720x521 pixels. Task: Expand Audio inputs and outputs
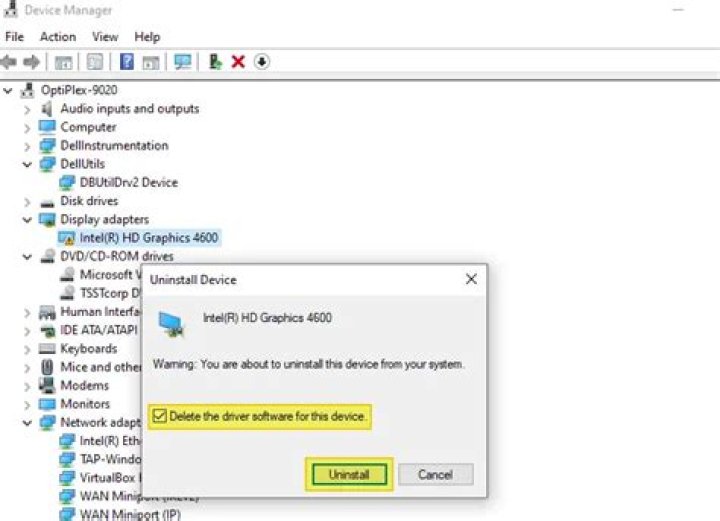(x=27, y=110)
